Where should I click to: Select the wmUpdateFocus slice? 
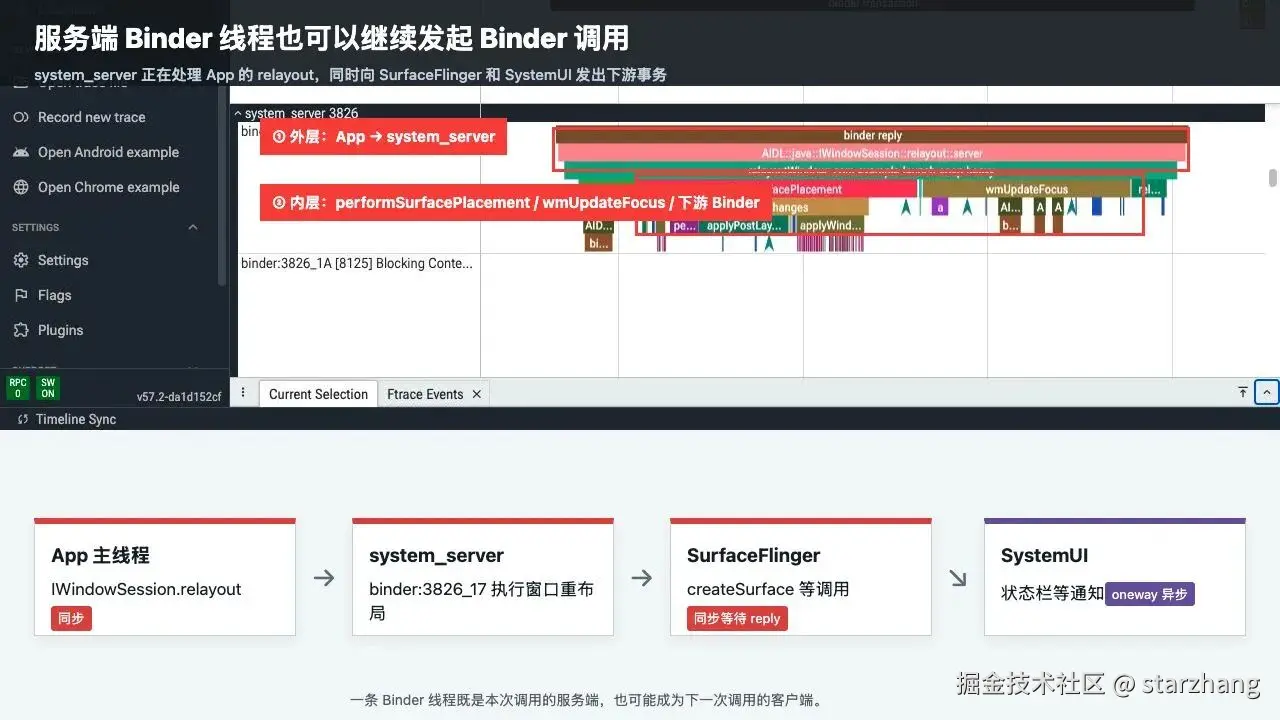(1026, 189)
